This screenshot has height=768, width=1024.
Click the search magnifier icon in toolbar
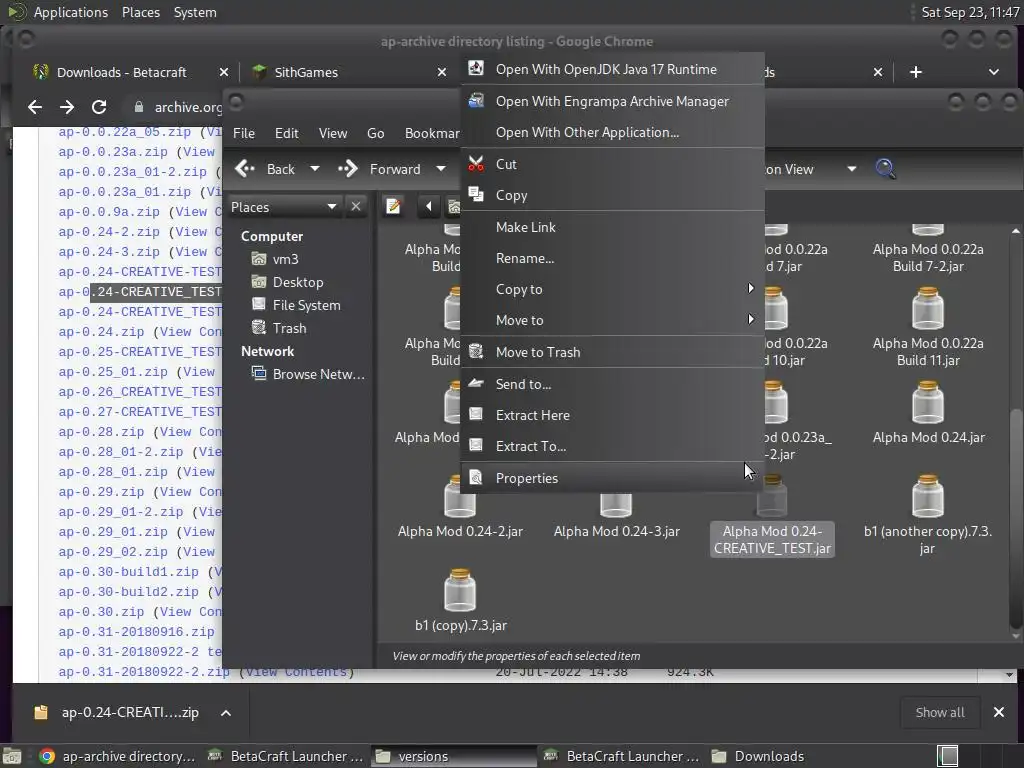(886, 168)
